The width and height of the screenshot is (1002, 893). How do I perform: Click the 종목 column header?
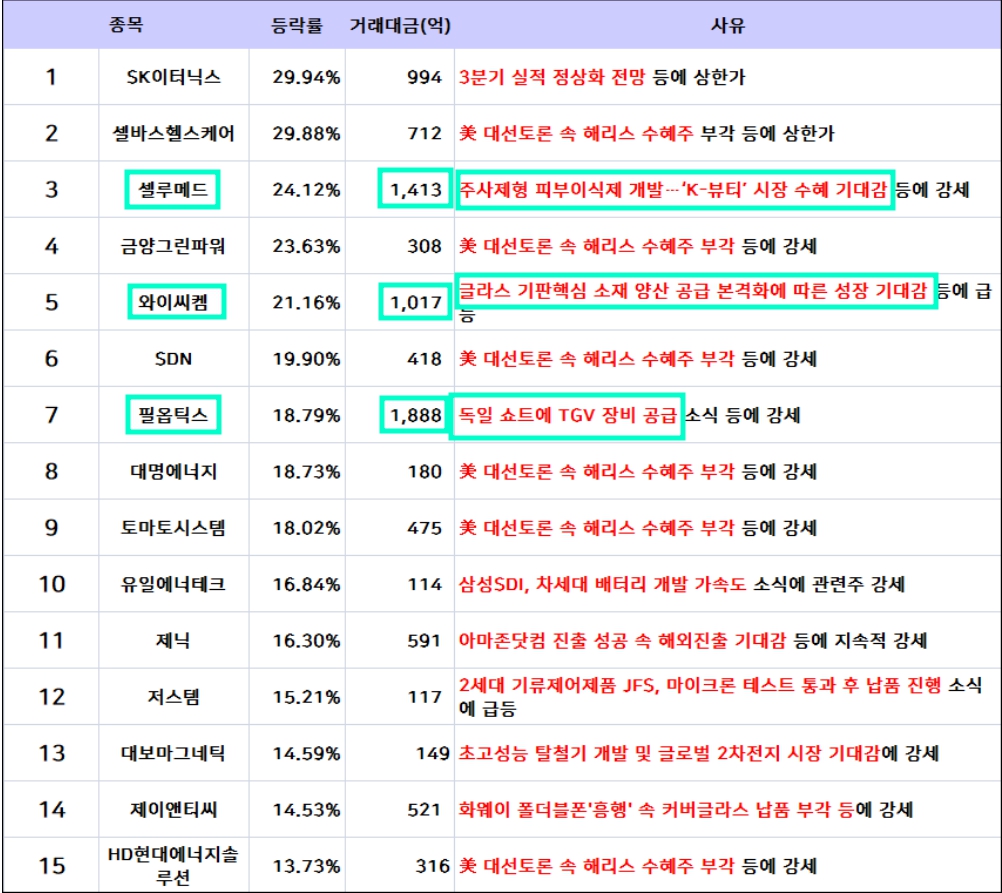pos(126,26)
